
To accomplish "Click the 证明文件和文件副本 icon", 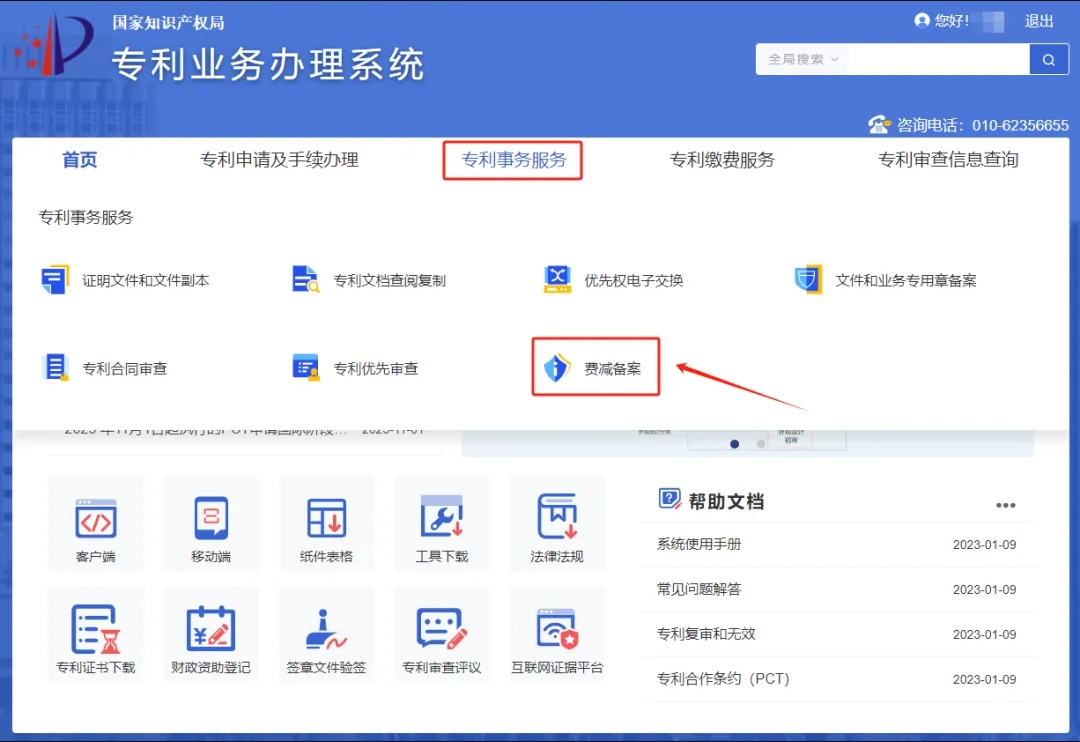I will point(55,280).
